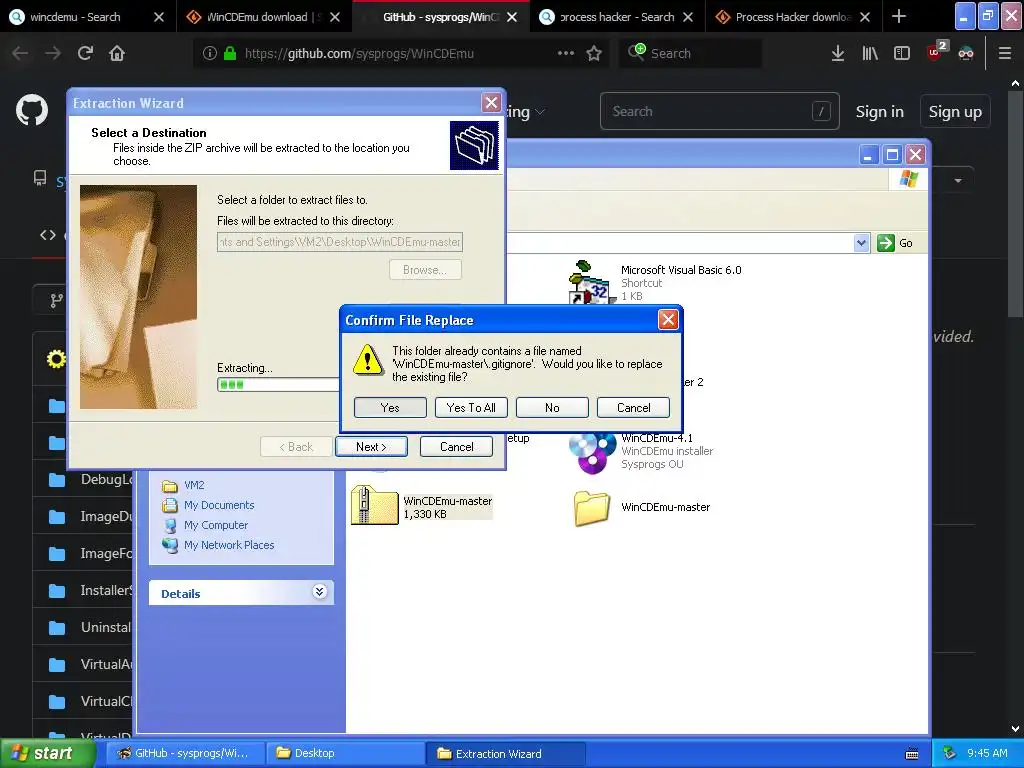This screenshot has width=1024, height=768.
Task: Click the system tray icon beside the clock
Action: pyautogui.click(x=948, y=753)
